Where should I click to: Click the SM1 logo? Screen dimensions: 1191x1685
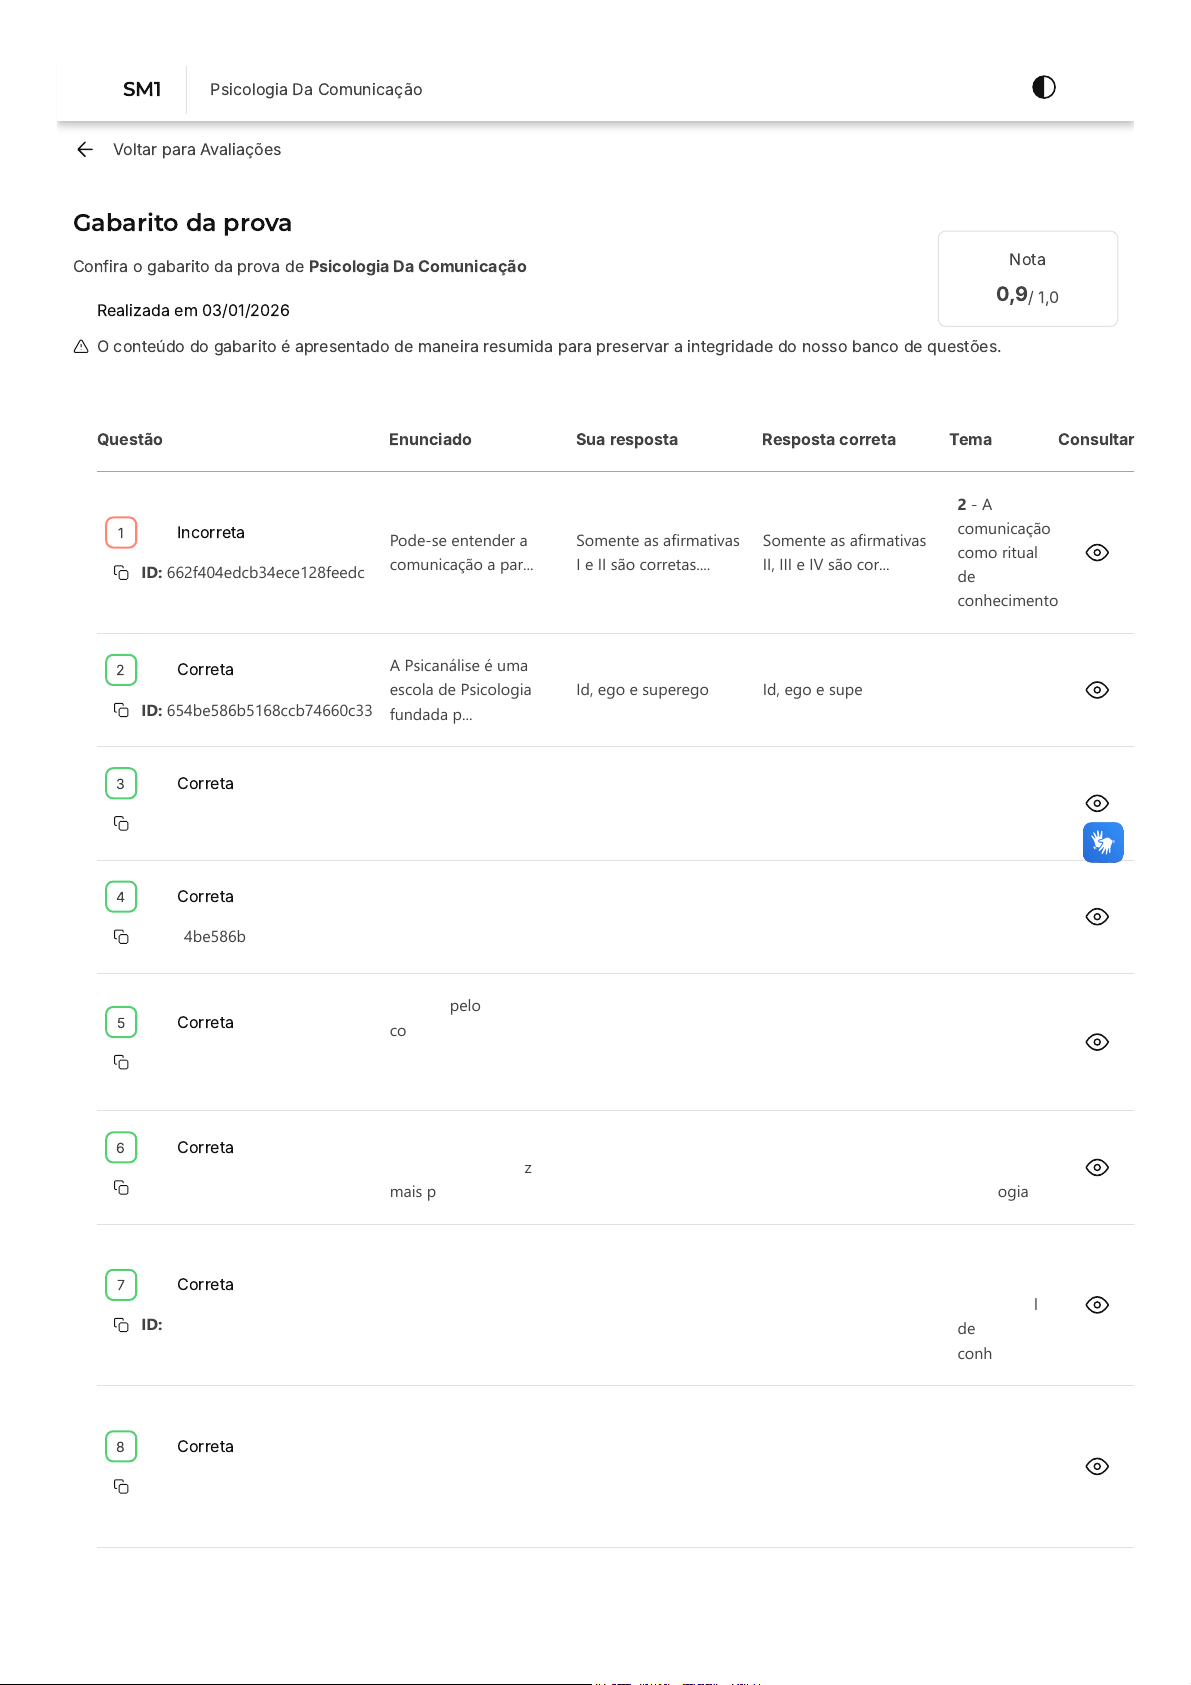(x=142, y=90)
